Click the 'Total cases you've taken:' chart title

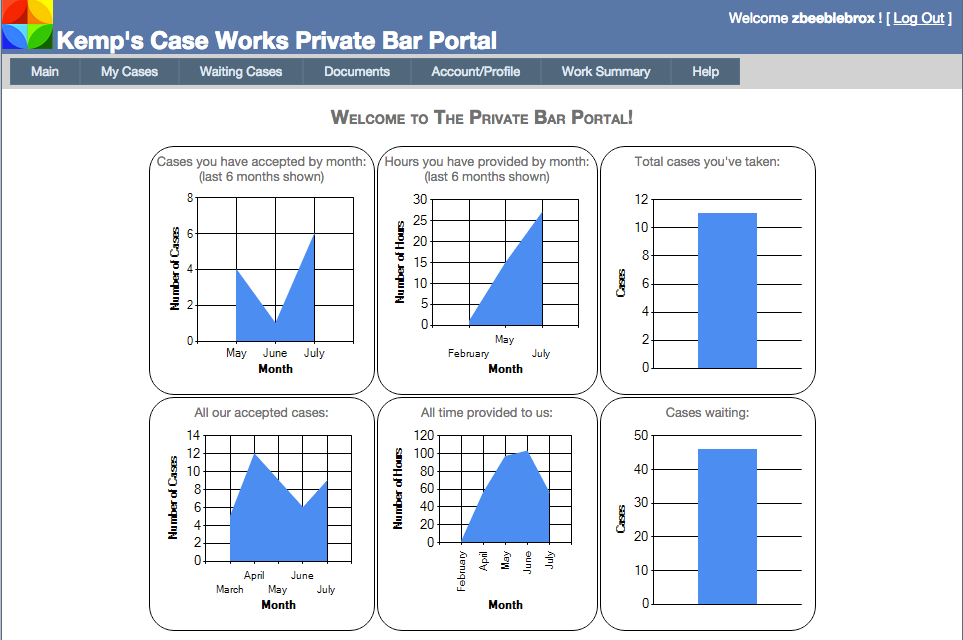click(x=707, y=161)
